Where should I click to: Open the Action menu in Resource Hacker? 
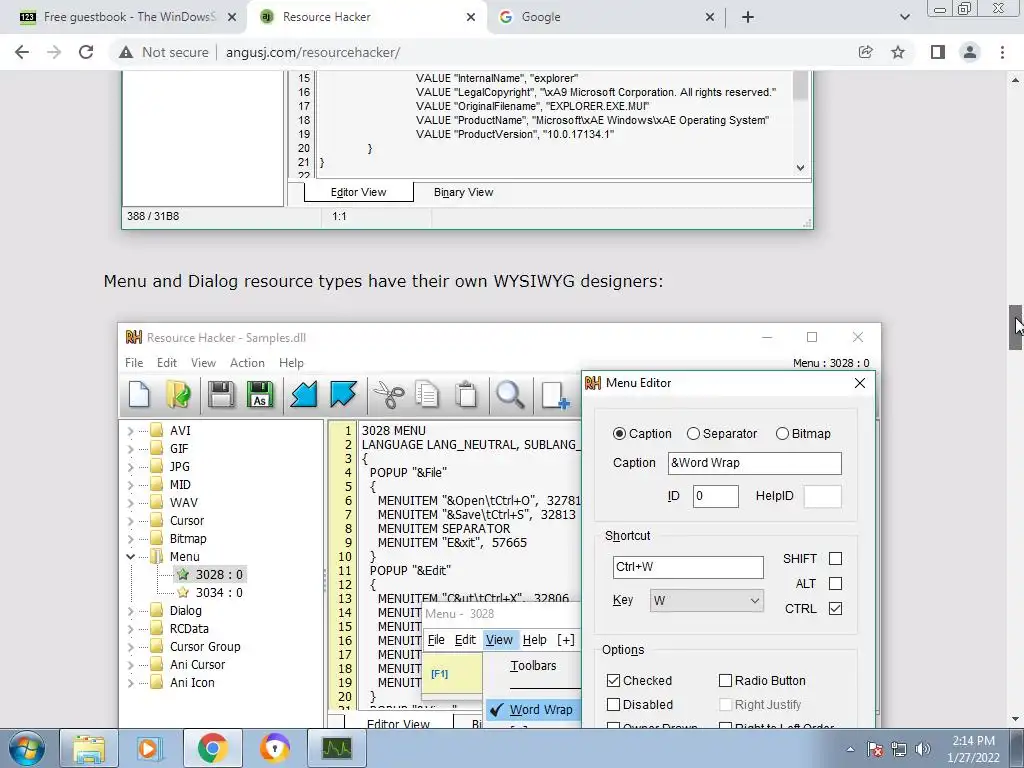(x=247, y=362)
